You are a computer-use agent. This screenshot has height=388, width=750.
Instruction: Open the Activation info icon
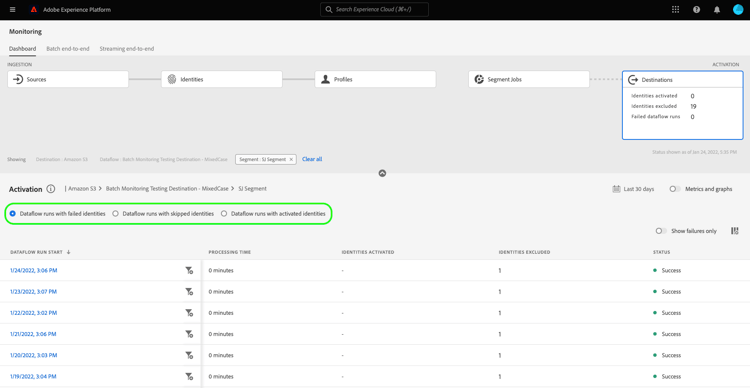(51, 189)
